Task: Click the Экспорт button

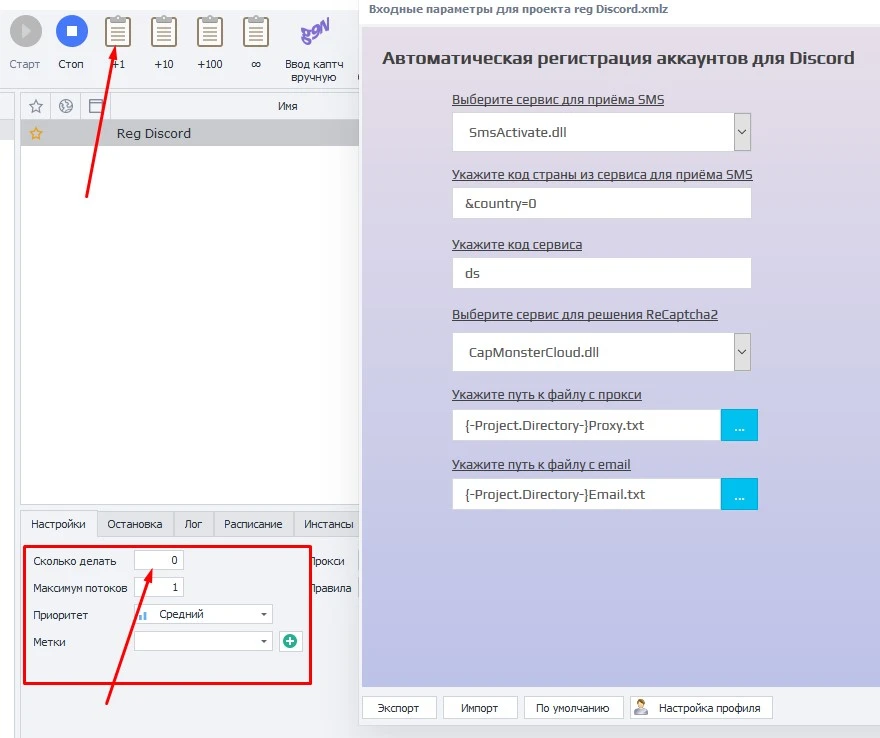Action: tap(398, 708)
